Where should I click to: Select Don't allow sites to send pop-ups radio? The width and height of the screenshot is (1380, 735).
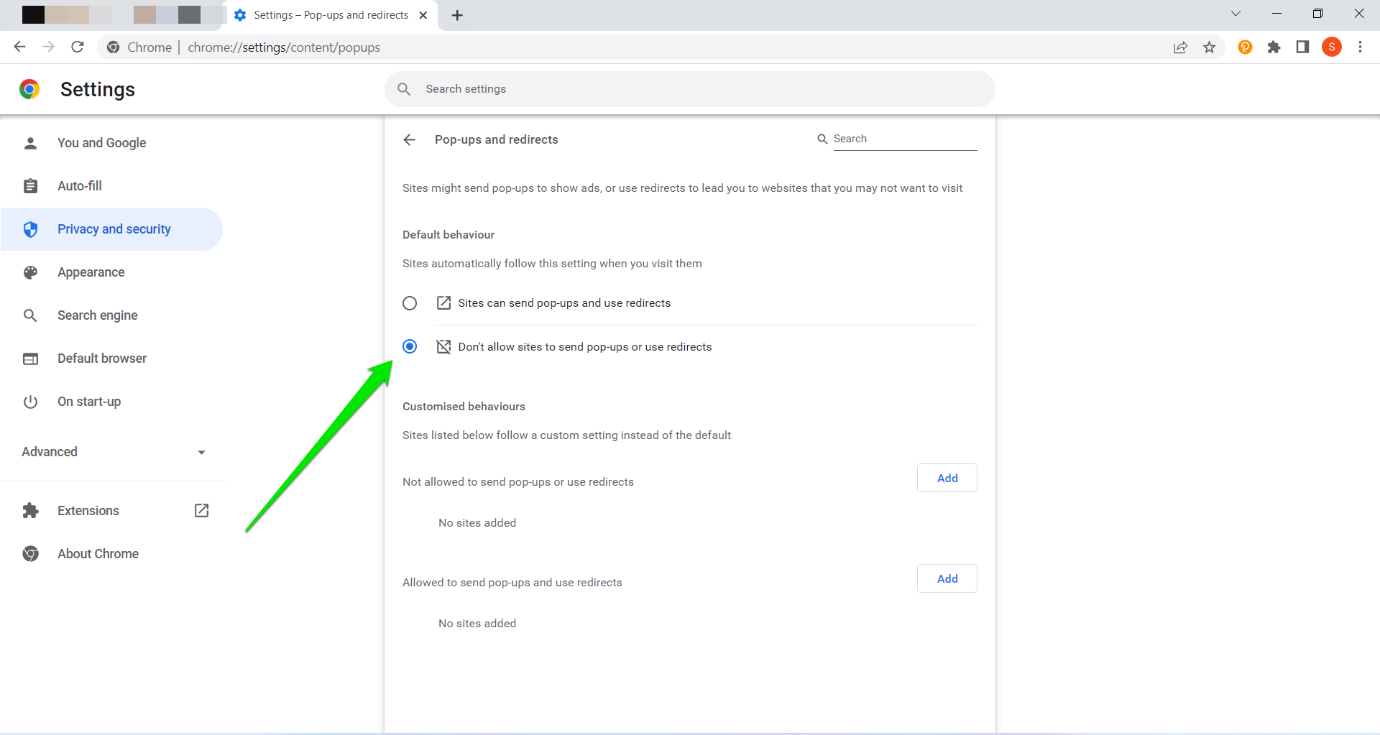(x=409, y=347)
